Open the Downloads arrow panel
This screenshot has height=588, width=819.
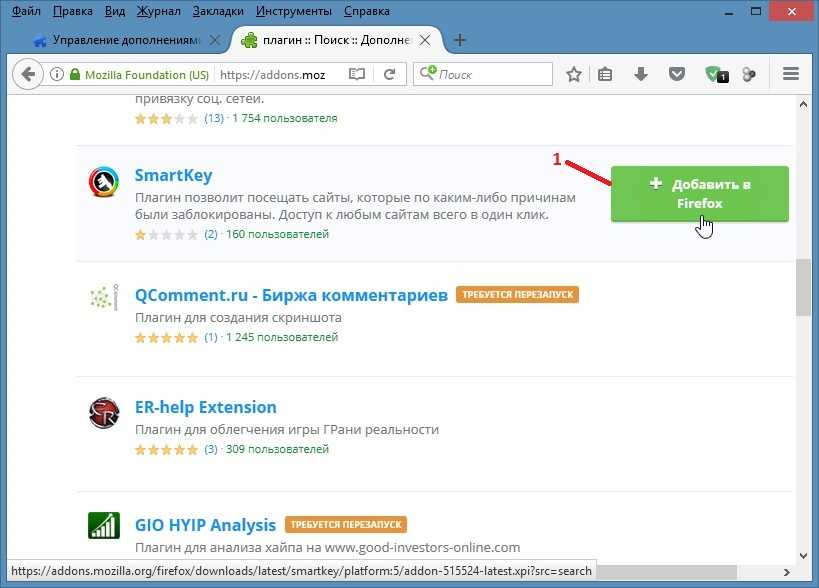641,74
